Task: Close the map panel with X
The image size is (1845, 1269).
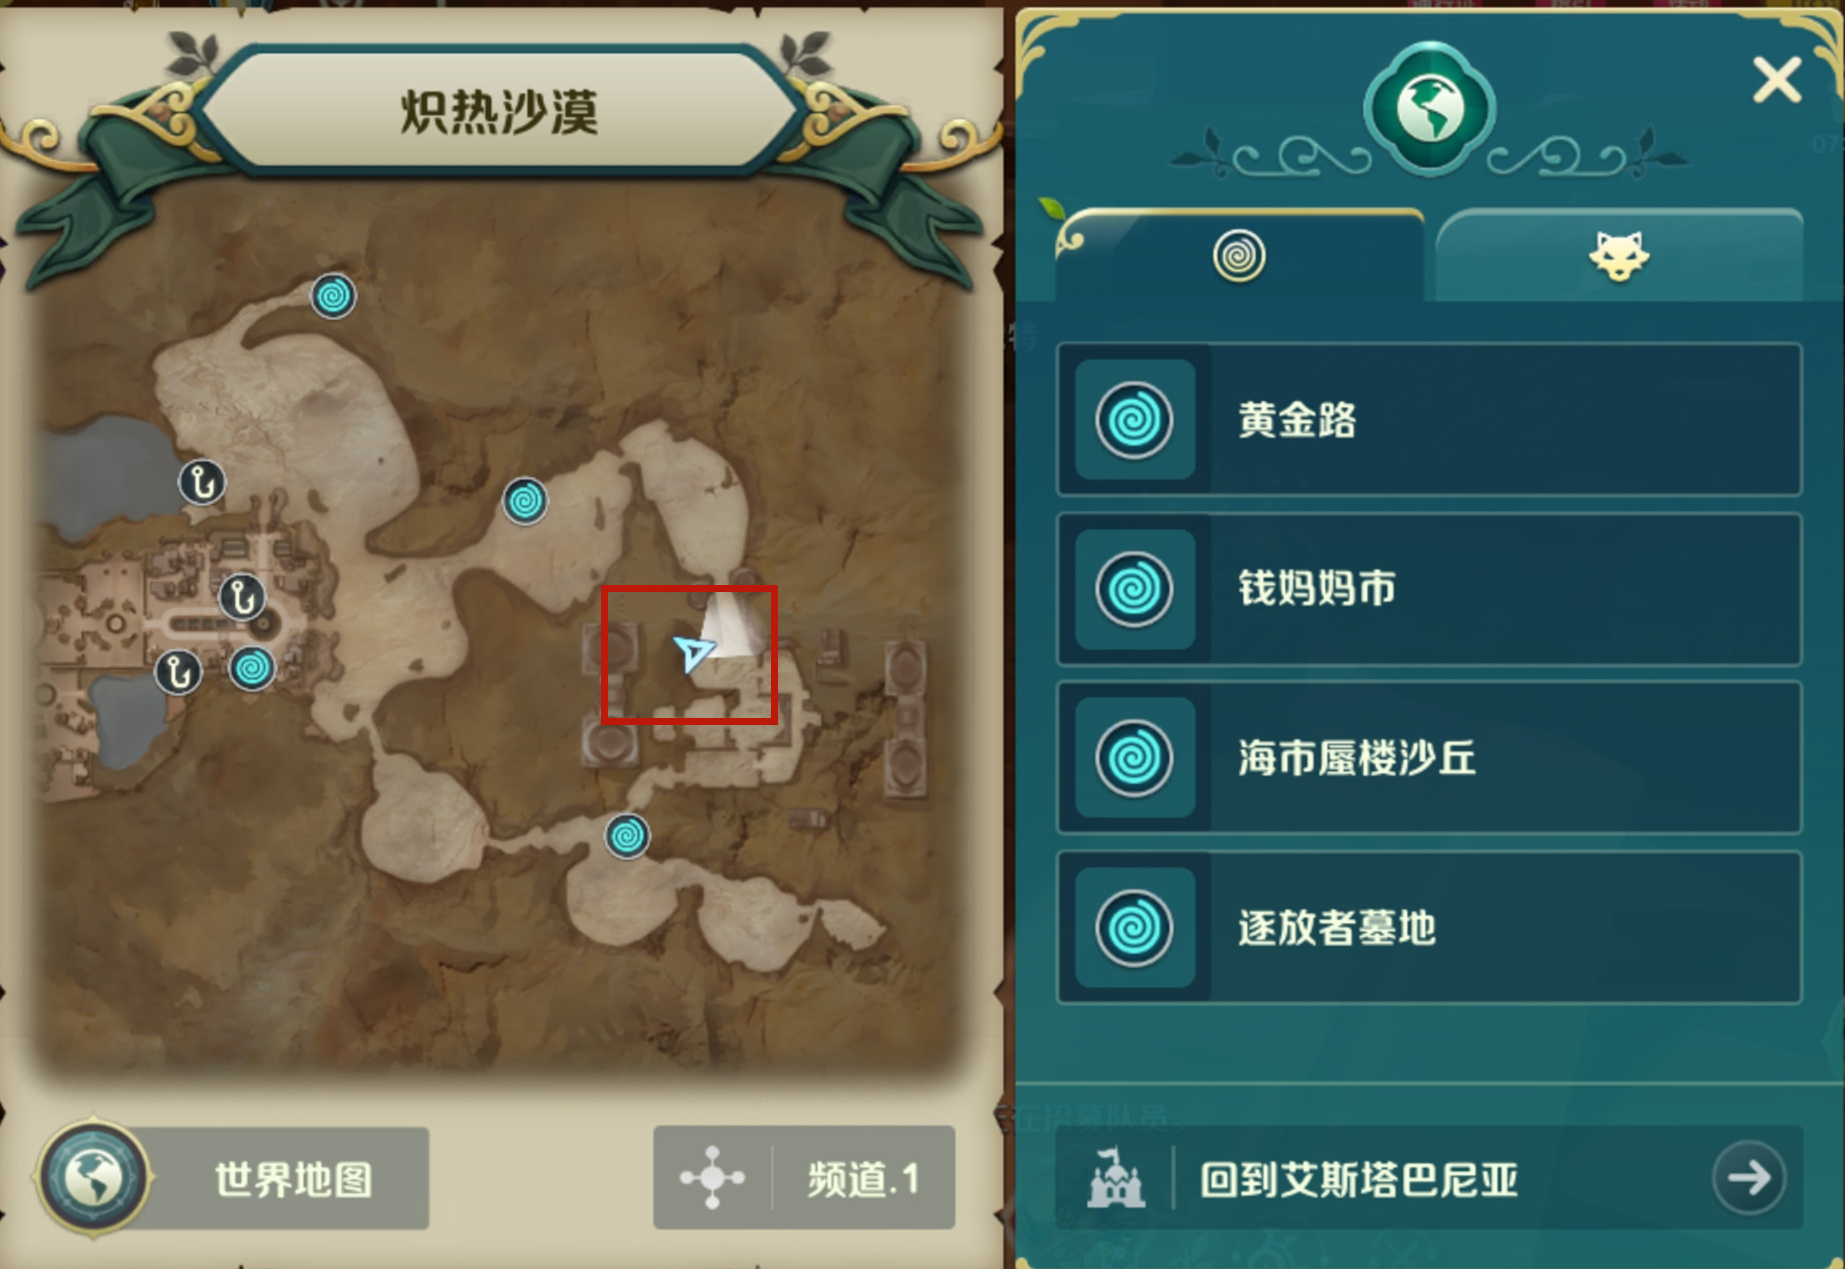Action: 1777,80
